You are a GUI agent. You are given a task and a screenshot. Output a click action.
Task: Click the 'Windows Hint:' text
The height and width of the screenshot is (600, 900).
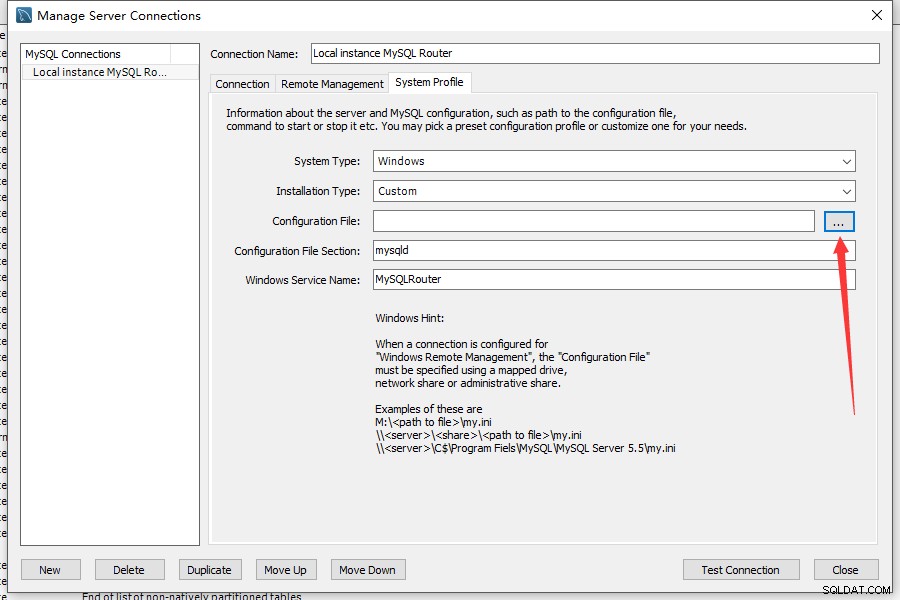coord(410,318)
